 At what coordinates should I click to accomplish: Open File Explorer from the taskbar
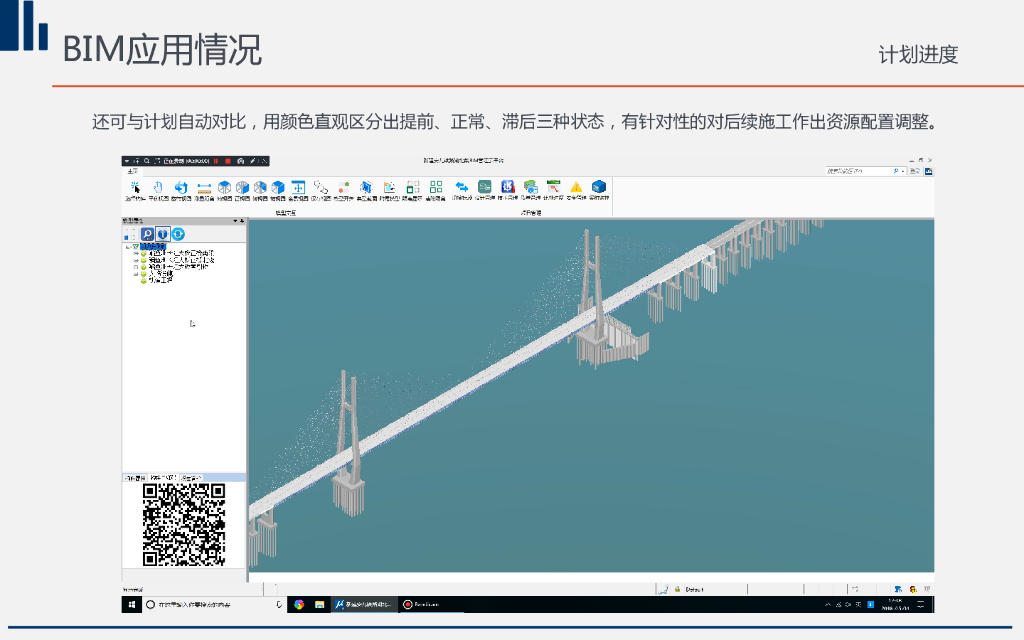[x=319, y=605]
